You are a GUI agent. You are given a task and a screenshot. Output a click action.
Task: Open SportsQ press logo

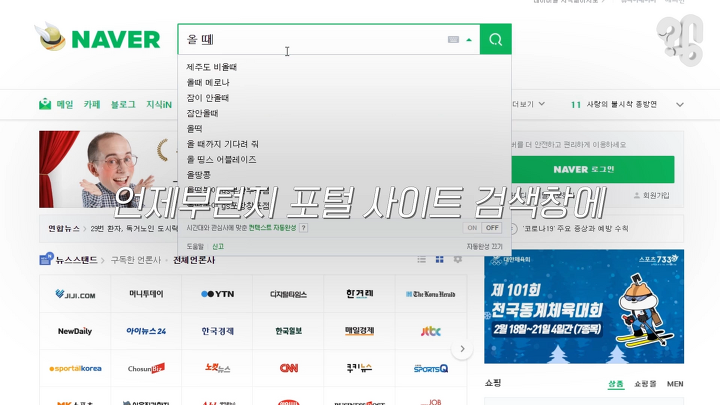point(431,368)
